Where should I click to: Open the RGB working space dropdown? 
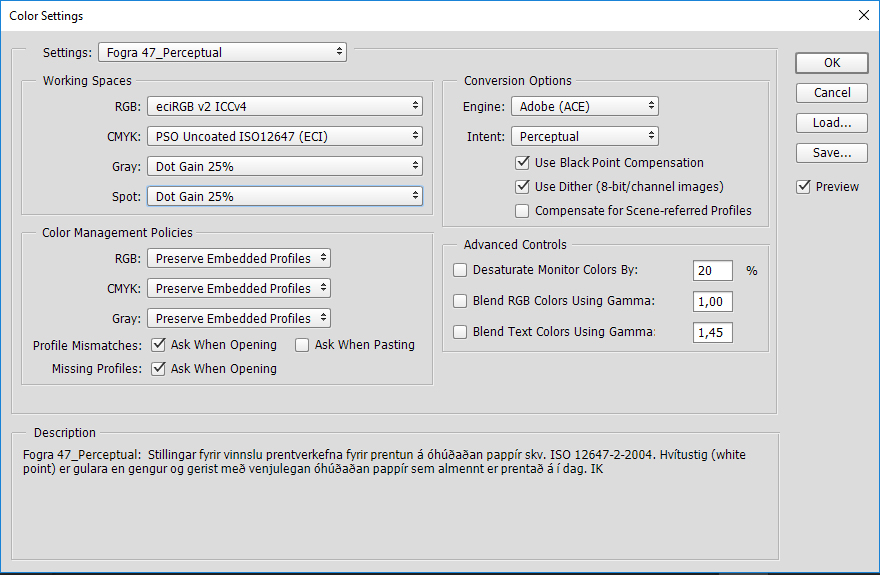pyautogui.click(x=284, y=106)
